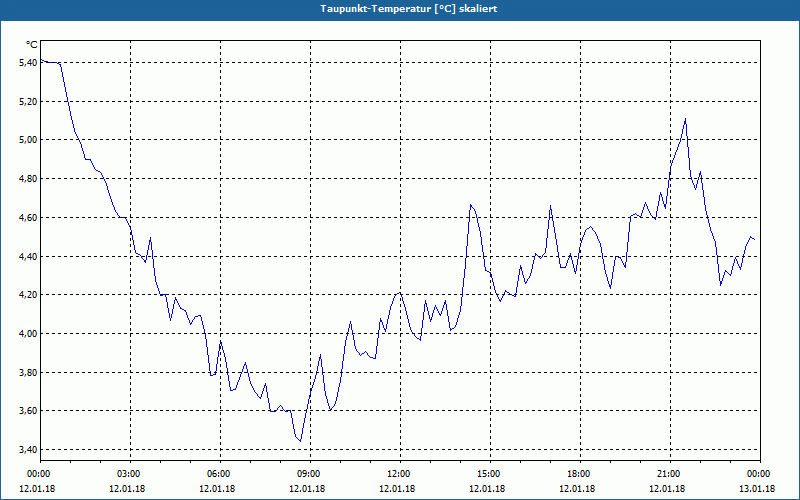Click the curve's highest peak after 21:00
The height and width of the screenshot is (500, 800).
coord(685,119)
